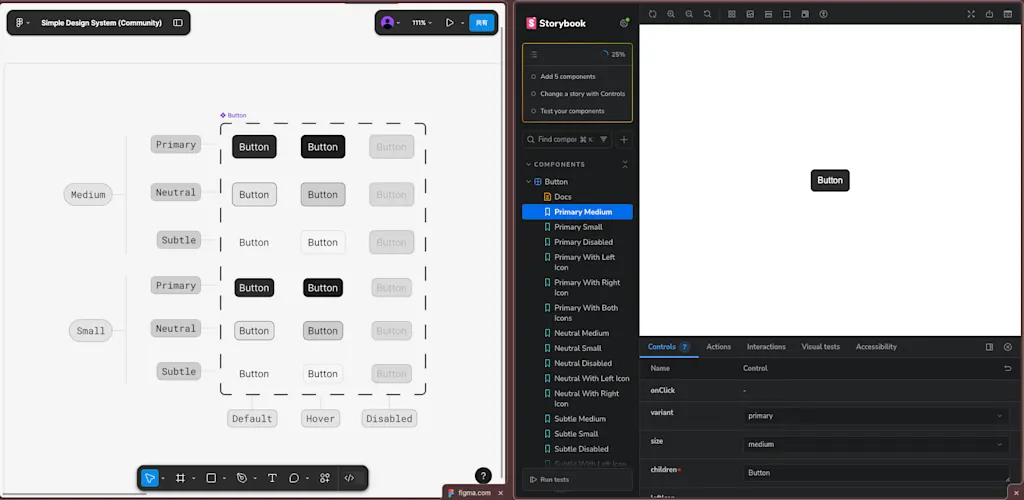
Task: Click the rendered Button in Storybook preview
Action: tap(830, 180)
